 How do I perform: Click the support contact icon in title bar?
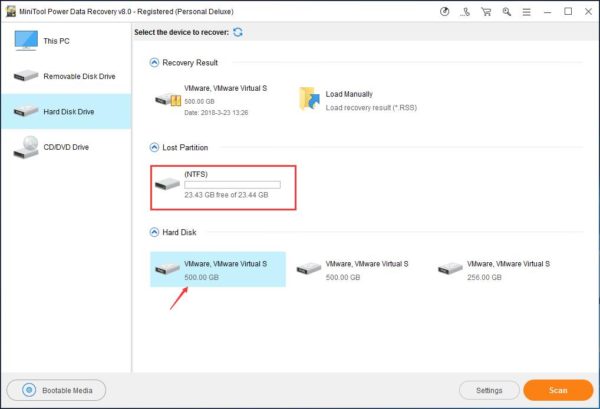tap(465, 12)
